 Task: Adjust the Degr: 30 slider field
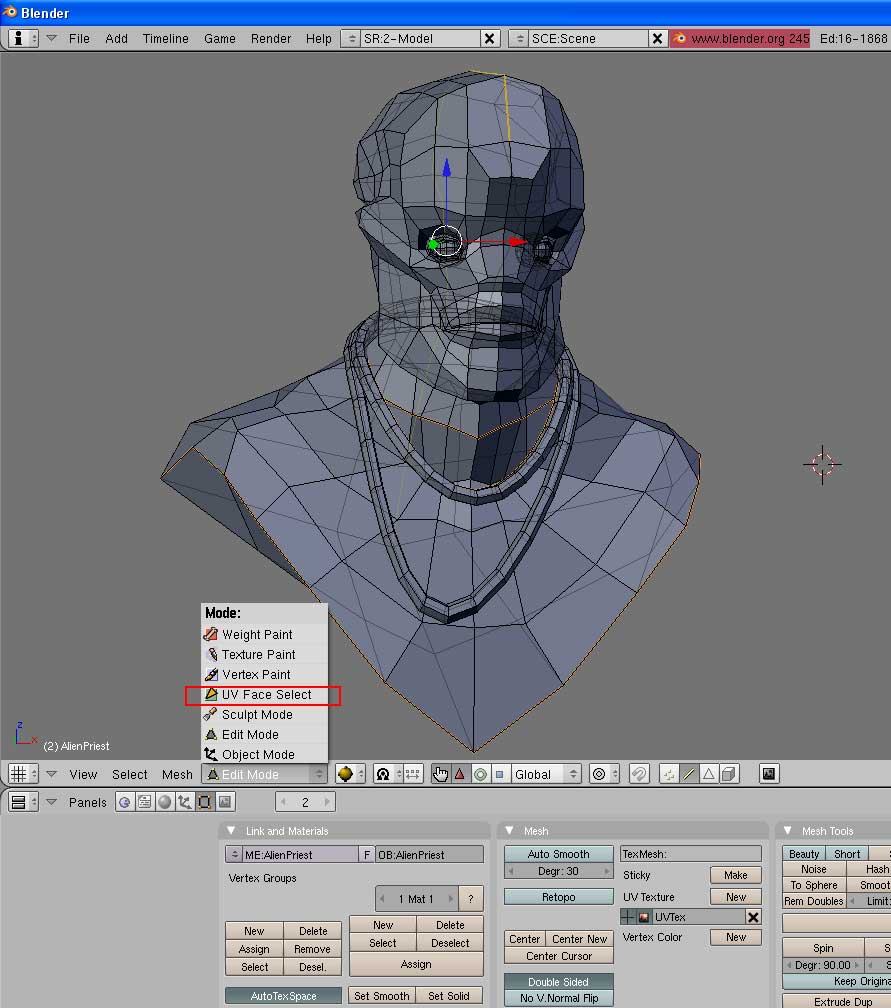558,871
